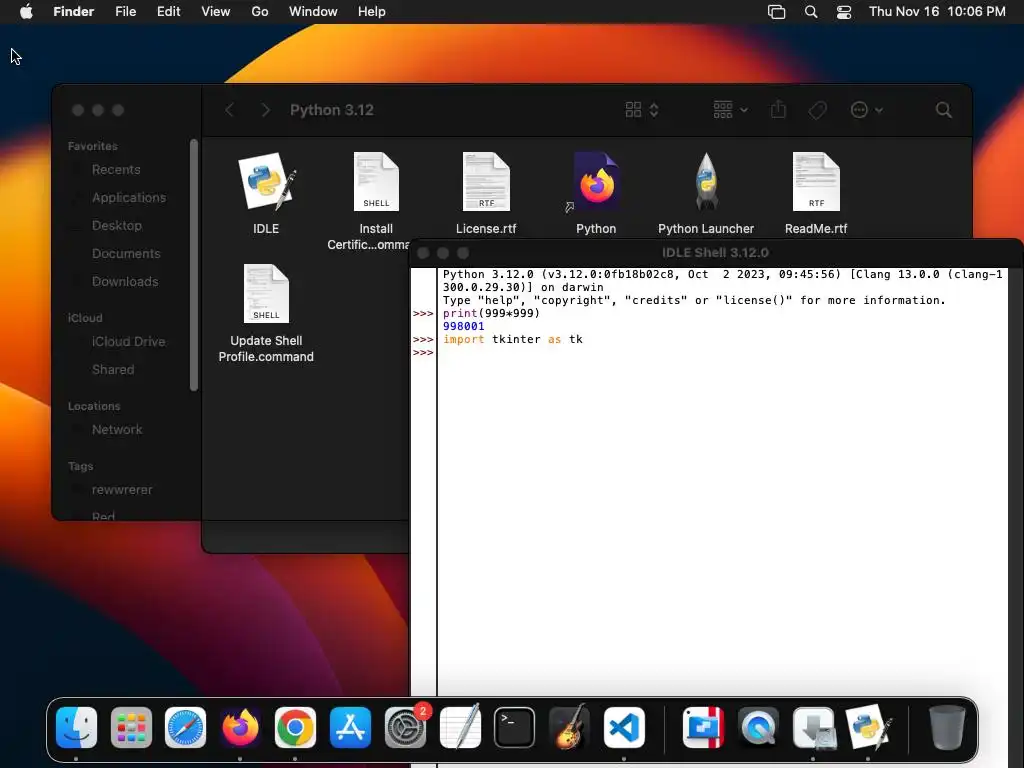Open System Settings with badge in Dock

[x=406, y=728]
